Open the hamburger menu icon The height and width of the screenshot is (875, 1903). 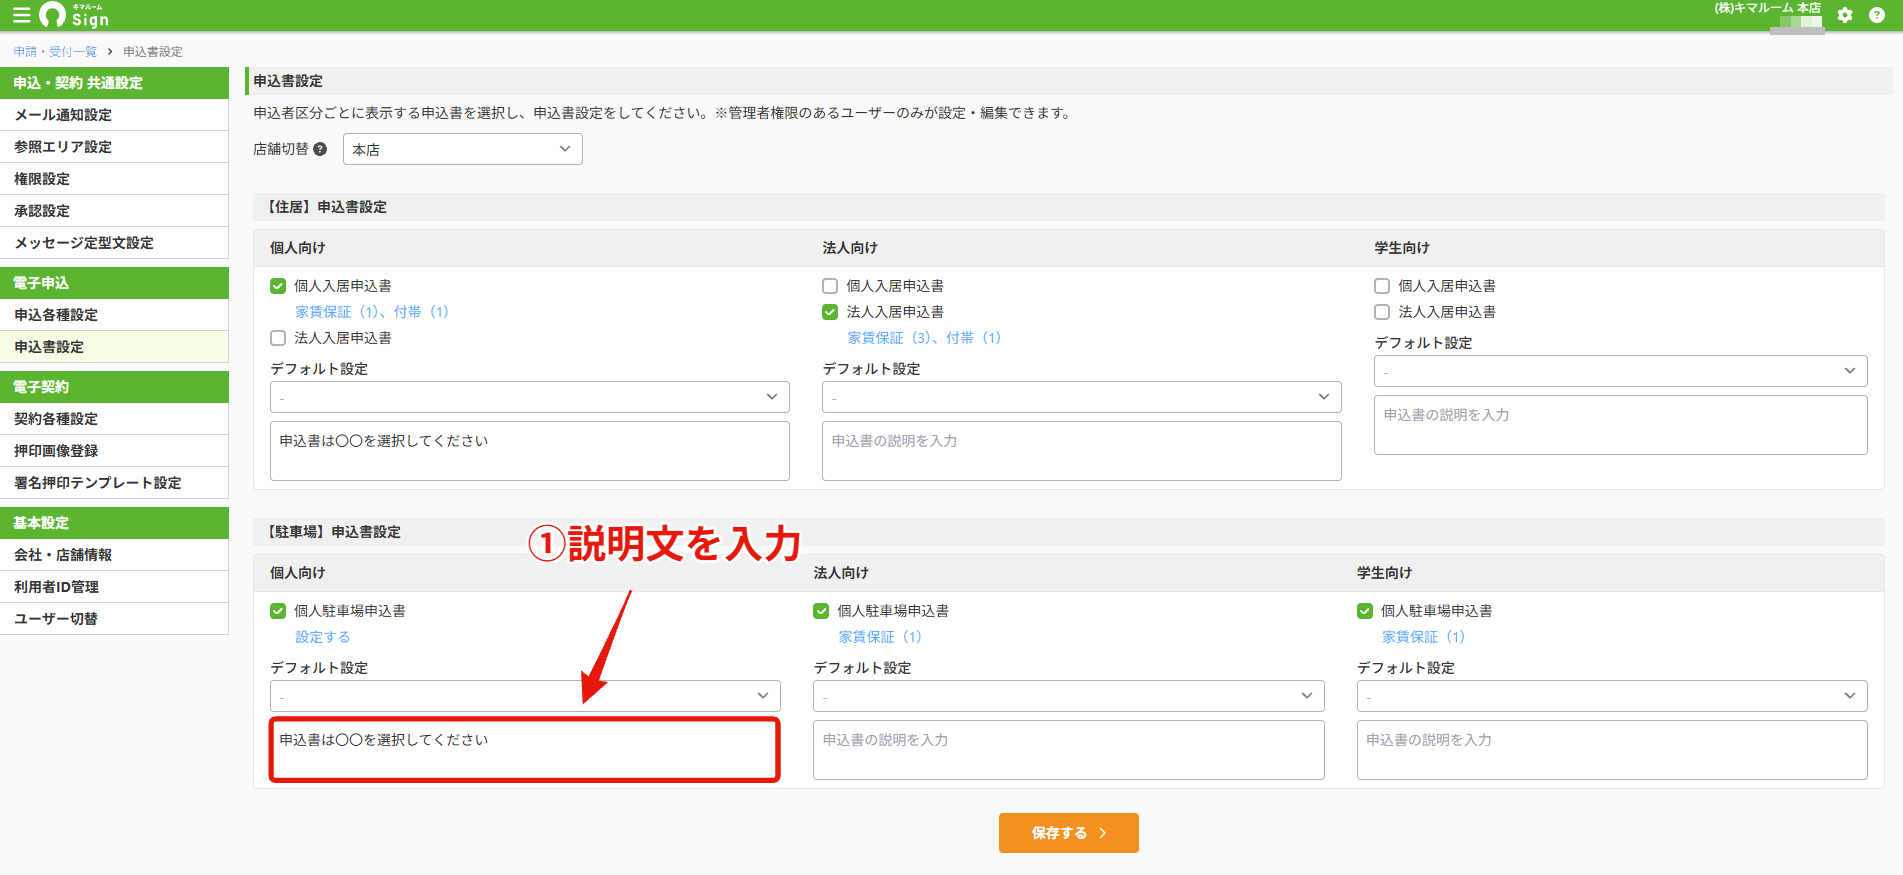[x=21, y=15]
